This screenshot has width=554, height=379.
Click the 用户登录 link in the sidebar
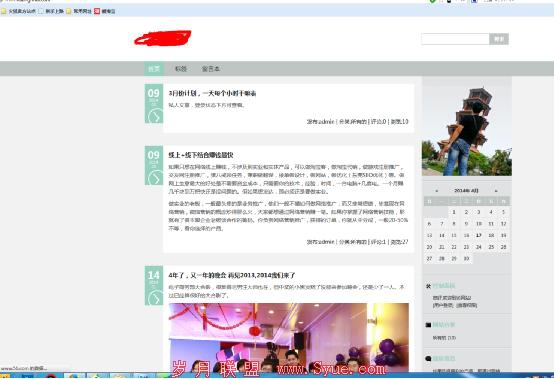[x=443, y=305]
